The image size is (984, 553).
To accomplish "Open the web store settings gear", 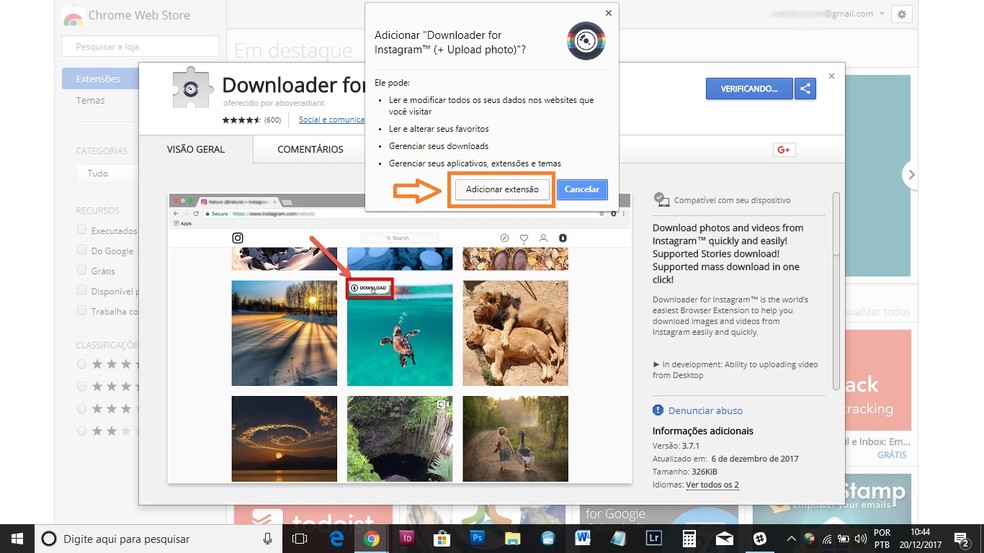I will [x=902, y=14].
